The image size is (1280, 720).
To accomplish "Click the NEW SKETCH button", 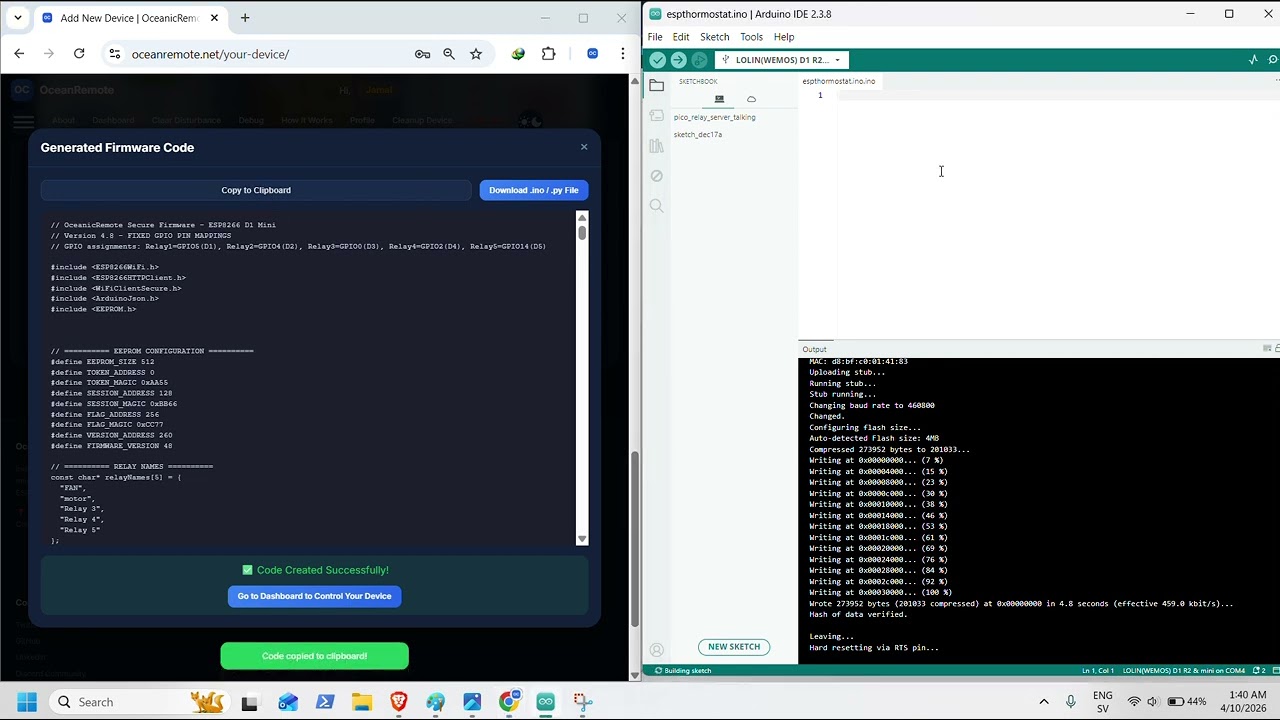I will click(734, 647).
